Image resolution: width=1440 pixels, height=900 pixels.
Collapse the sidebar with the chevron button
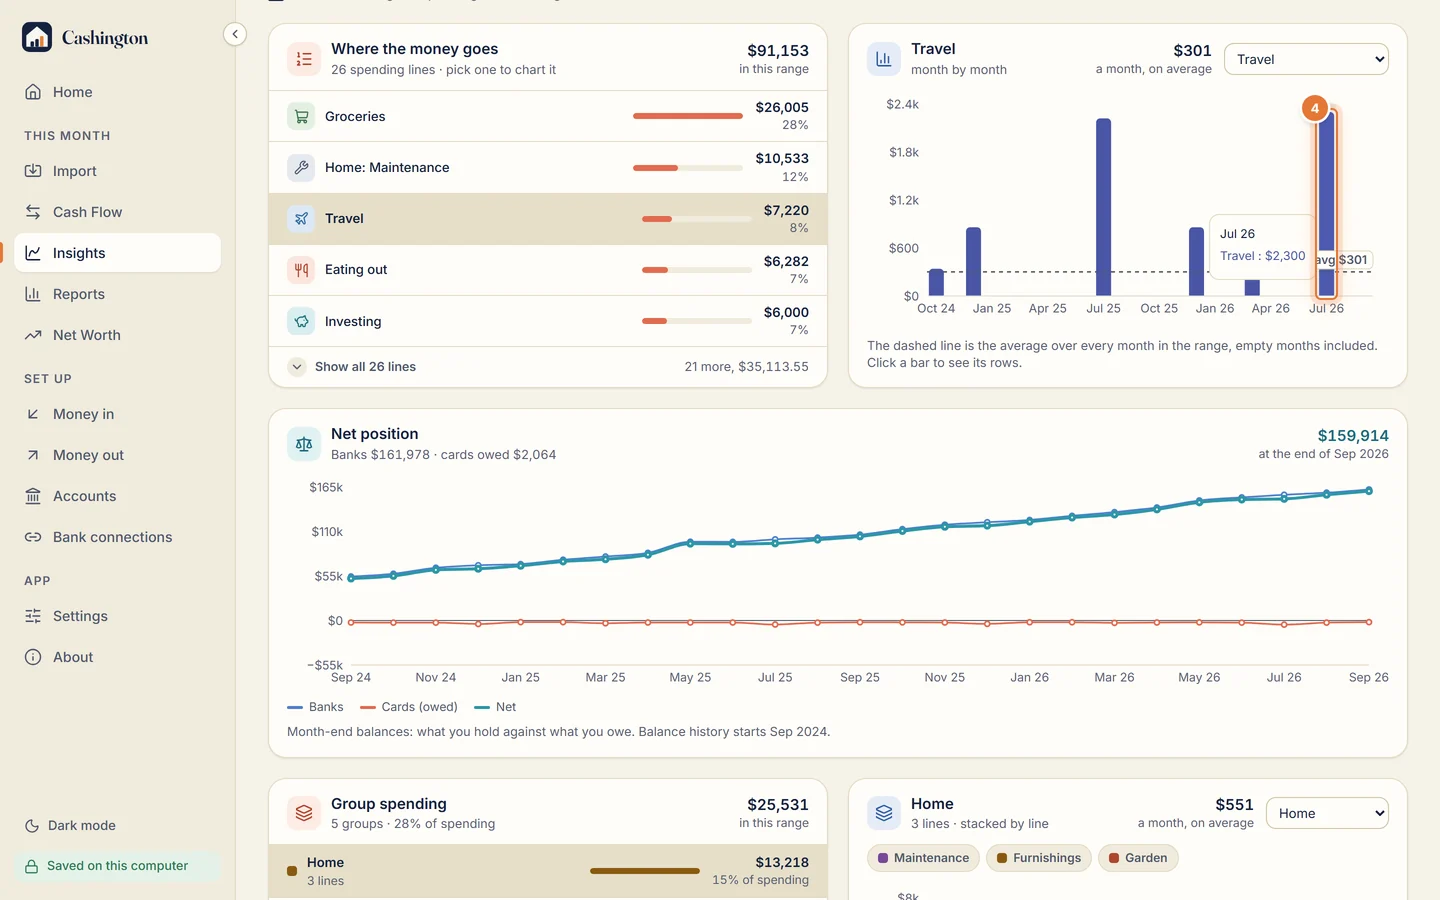[x=235, y=34]
